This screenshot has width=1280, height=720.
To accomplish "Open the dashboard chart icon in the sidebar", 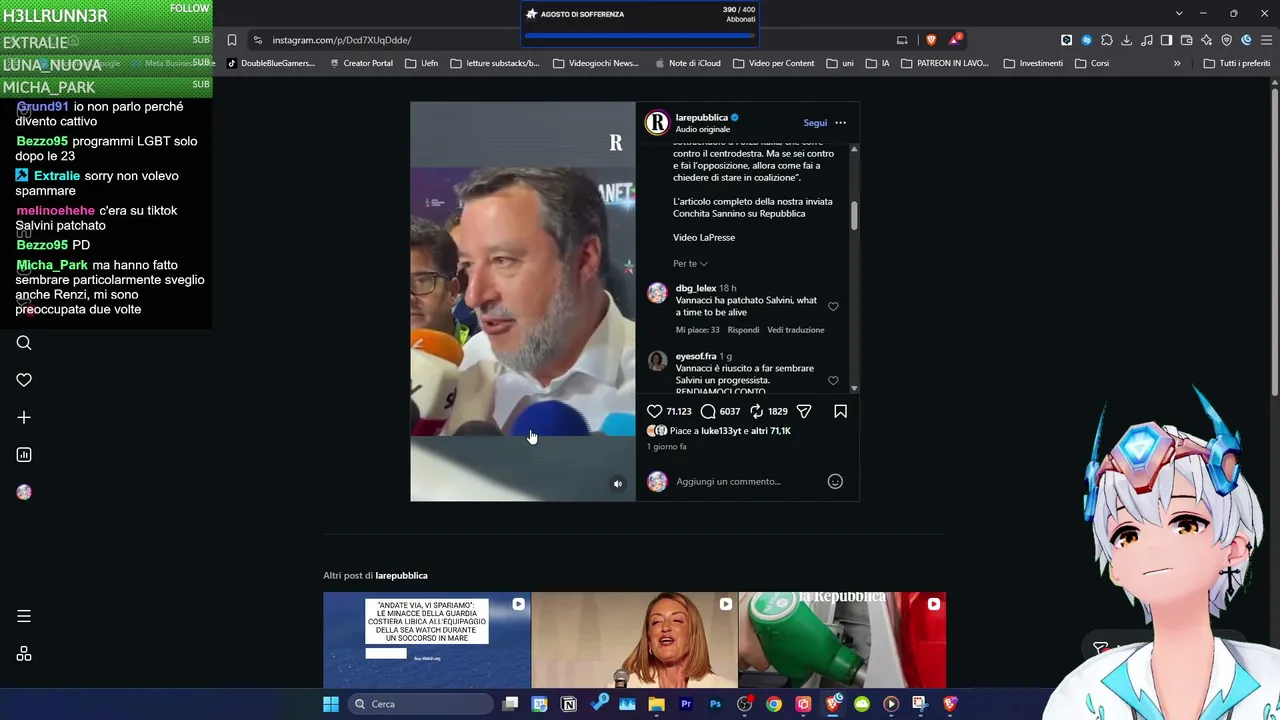I will 24,455.
